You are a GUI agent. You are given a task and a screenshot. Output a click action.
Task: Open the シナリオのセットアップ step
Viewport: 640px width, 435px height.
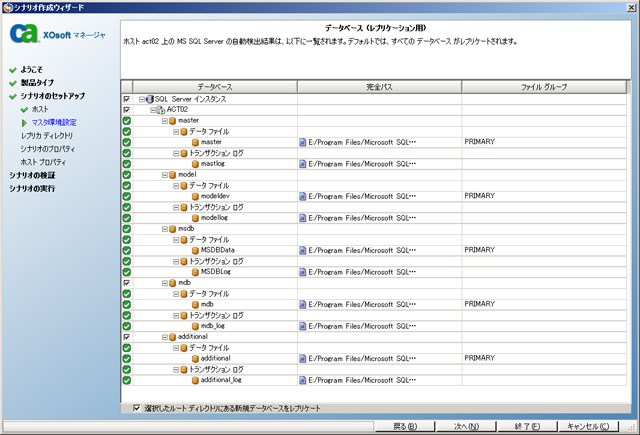pos(53,96)
